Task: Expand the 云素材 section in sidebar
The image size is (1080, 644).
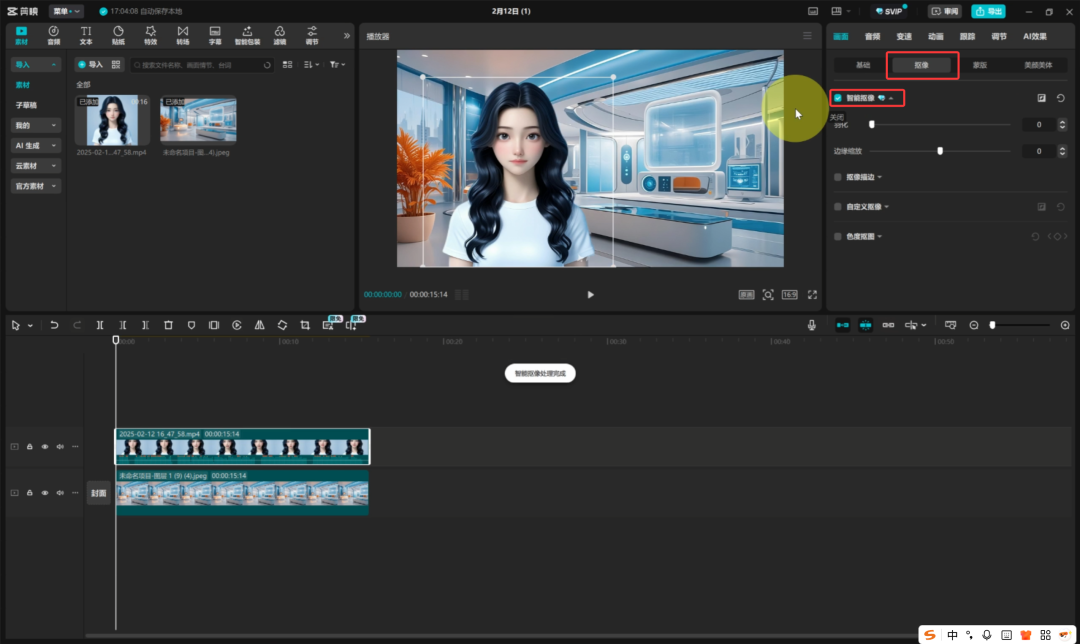Action: tap(36, 166)
